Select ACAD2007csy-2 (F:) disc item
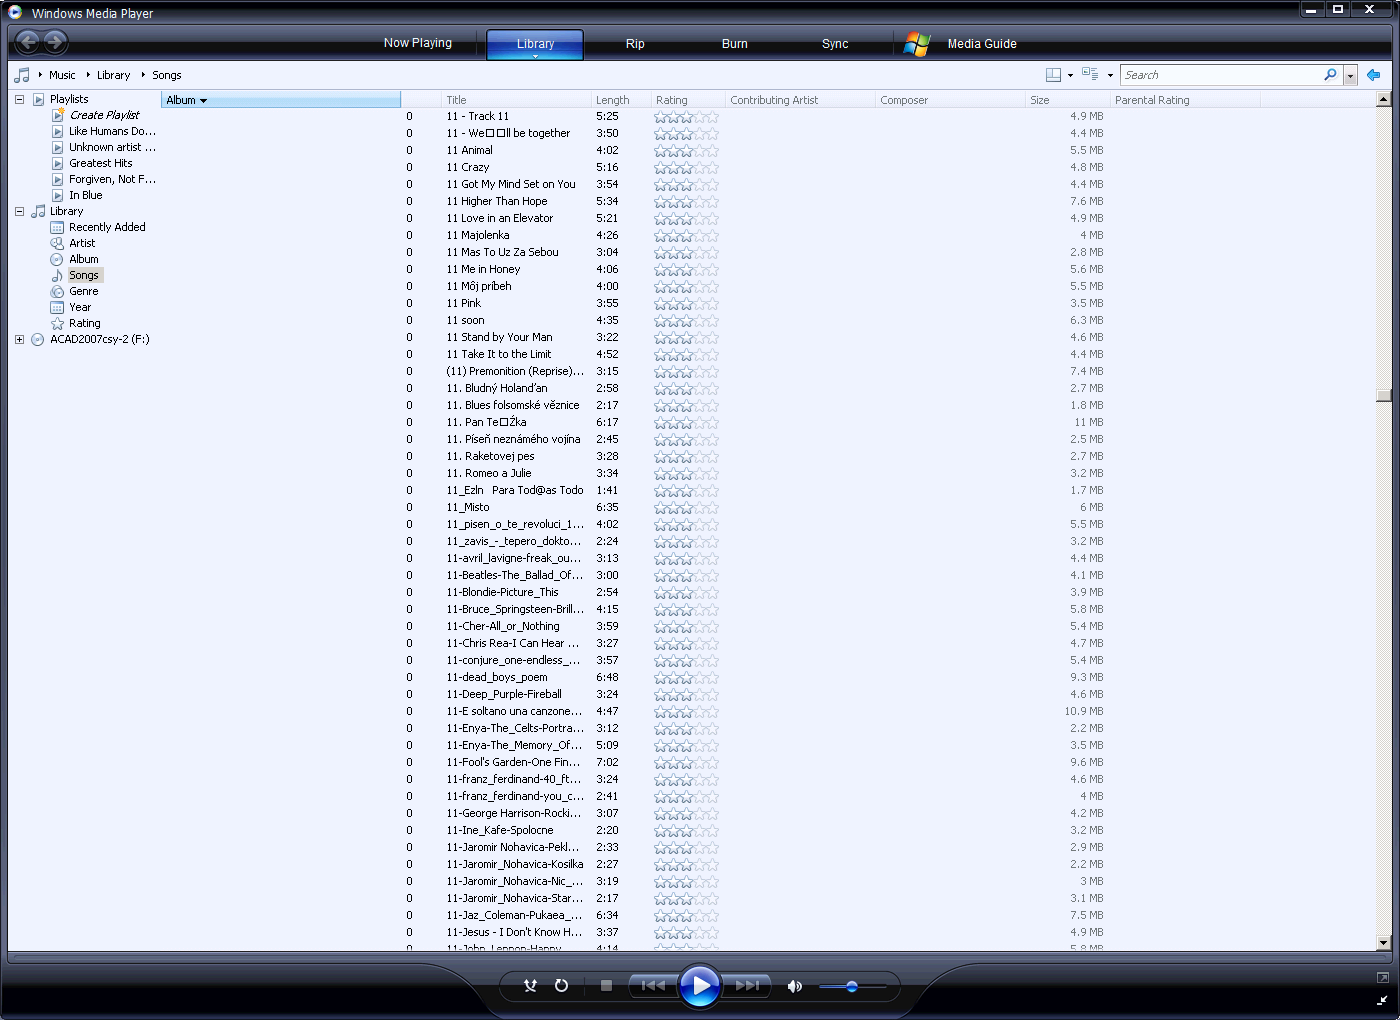The image size is (1400, 1020). [99, 339]
